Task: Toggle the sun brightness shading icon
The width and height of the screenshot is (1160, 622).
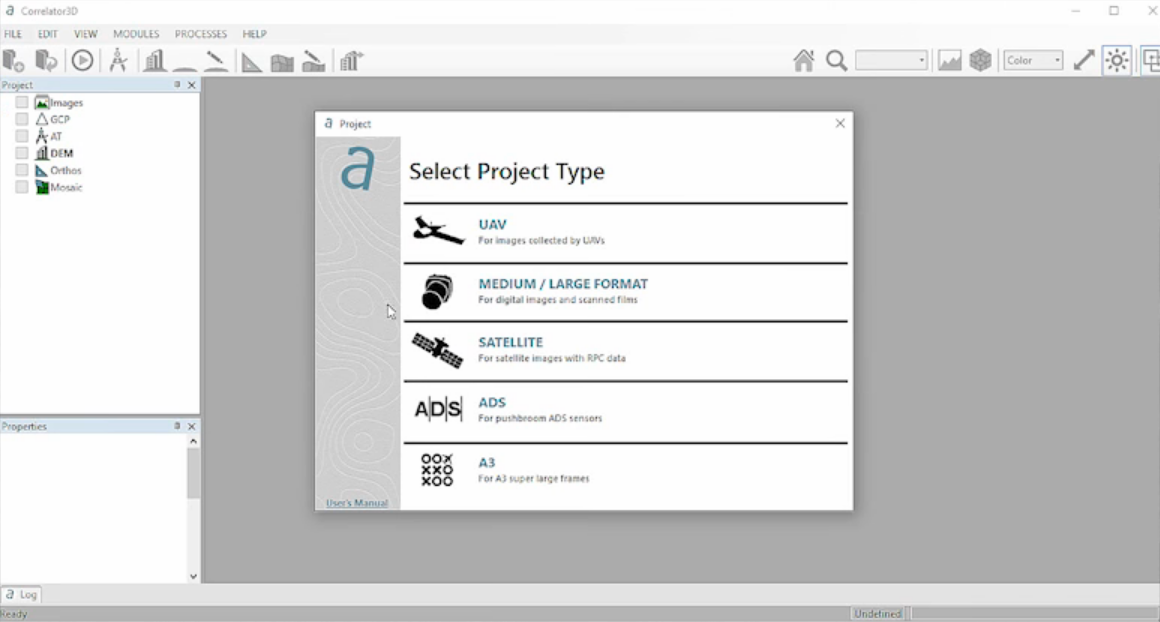Action: pos(1116,61)
